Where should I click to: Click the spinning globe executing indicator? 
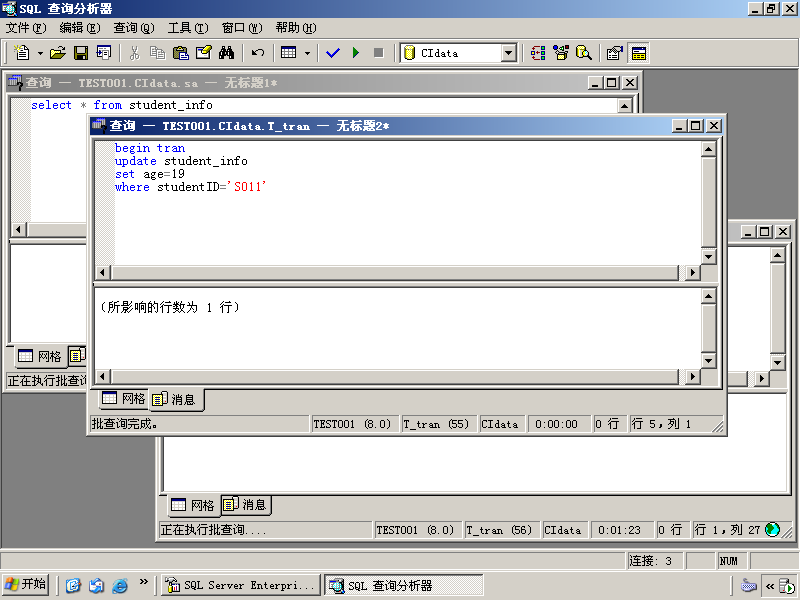click(772, 530)
